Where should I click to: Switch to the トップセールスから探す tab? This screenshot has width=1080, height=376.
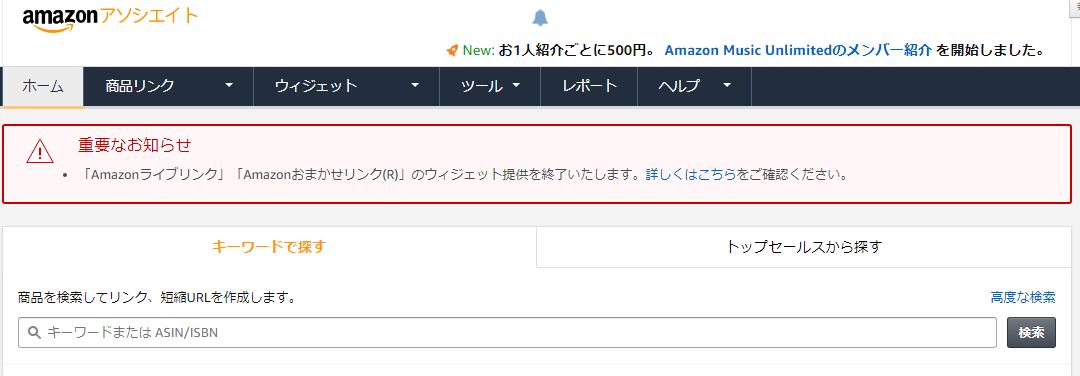tap(804, 247)
